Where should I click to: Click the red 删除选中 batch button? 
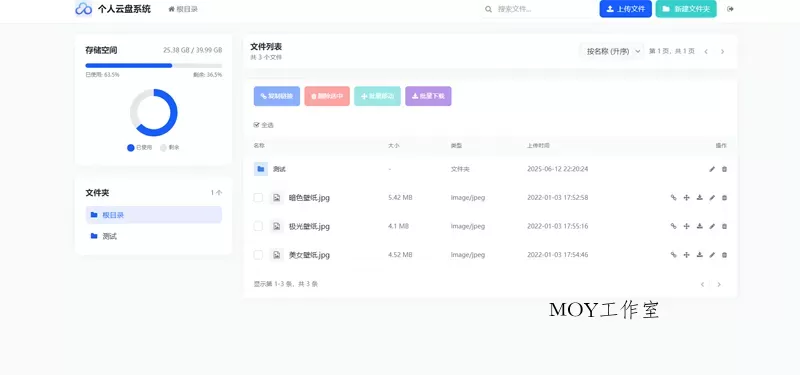coord(327,96)
